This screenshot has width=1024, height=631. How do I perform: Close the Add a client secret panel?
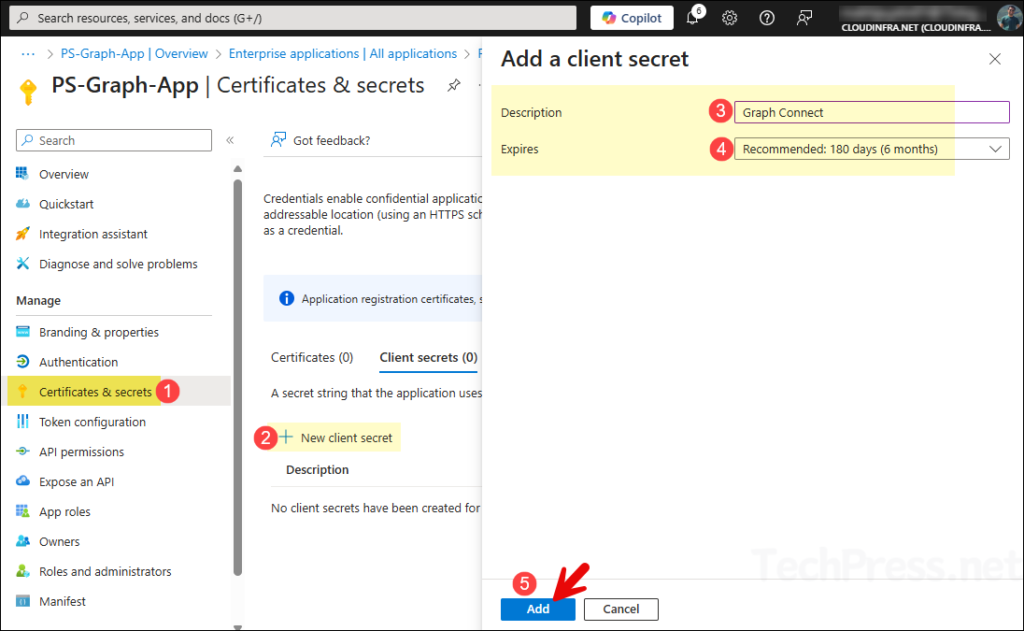pos(994,59)
